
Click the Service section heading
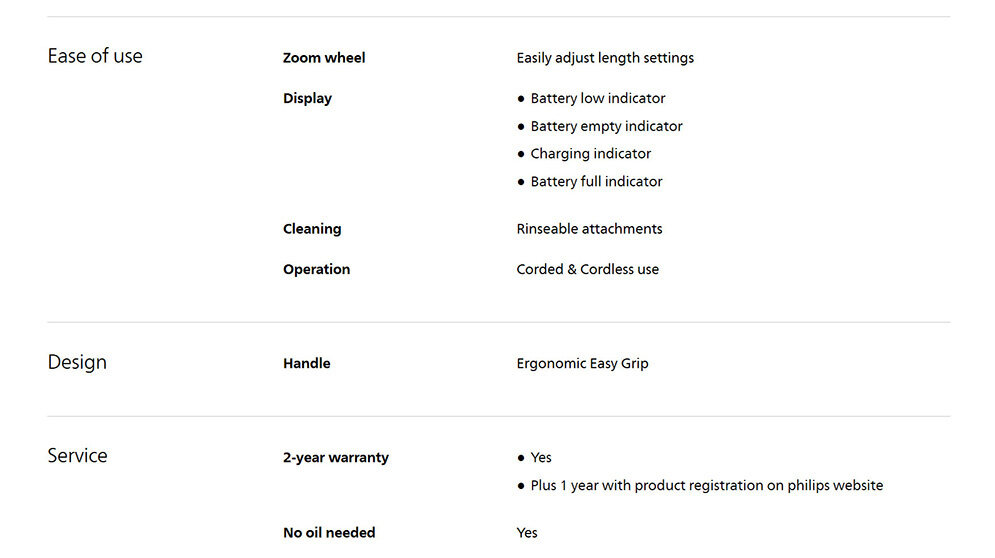[x=77, y=456]
